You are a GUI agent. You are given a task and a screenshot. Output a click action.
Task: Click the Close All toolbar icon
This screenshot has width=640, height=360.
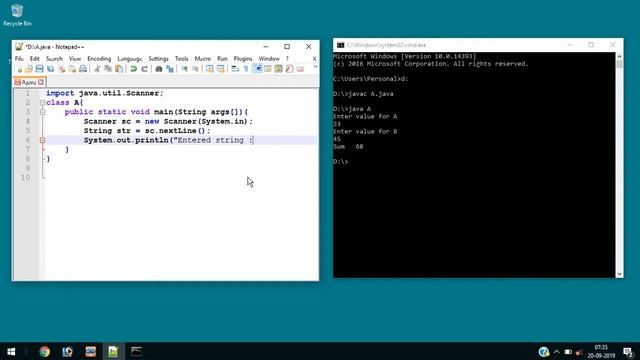[72, 69]
